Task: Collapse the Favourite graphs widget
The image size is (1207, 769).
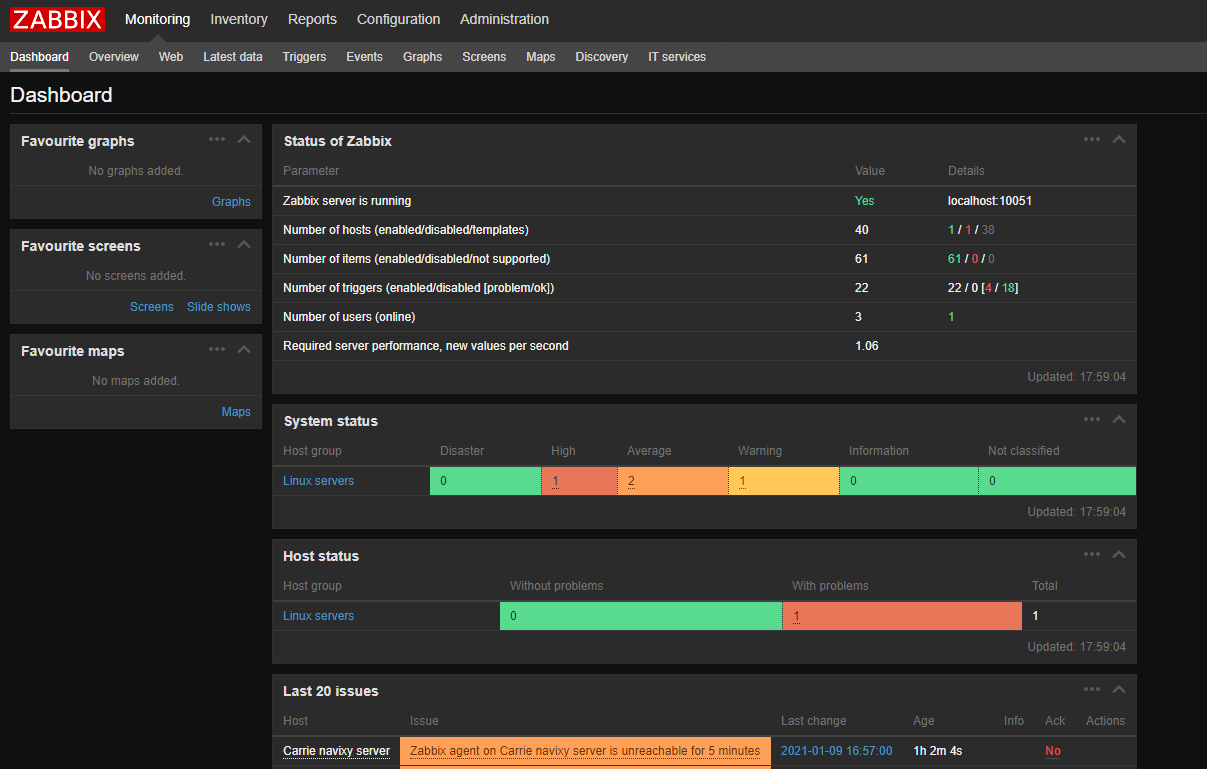Action: (x=243, y=139)
